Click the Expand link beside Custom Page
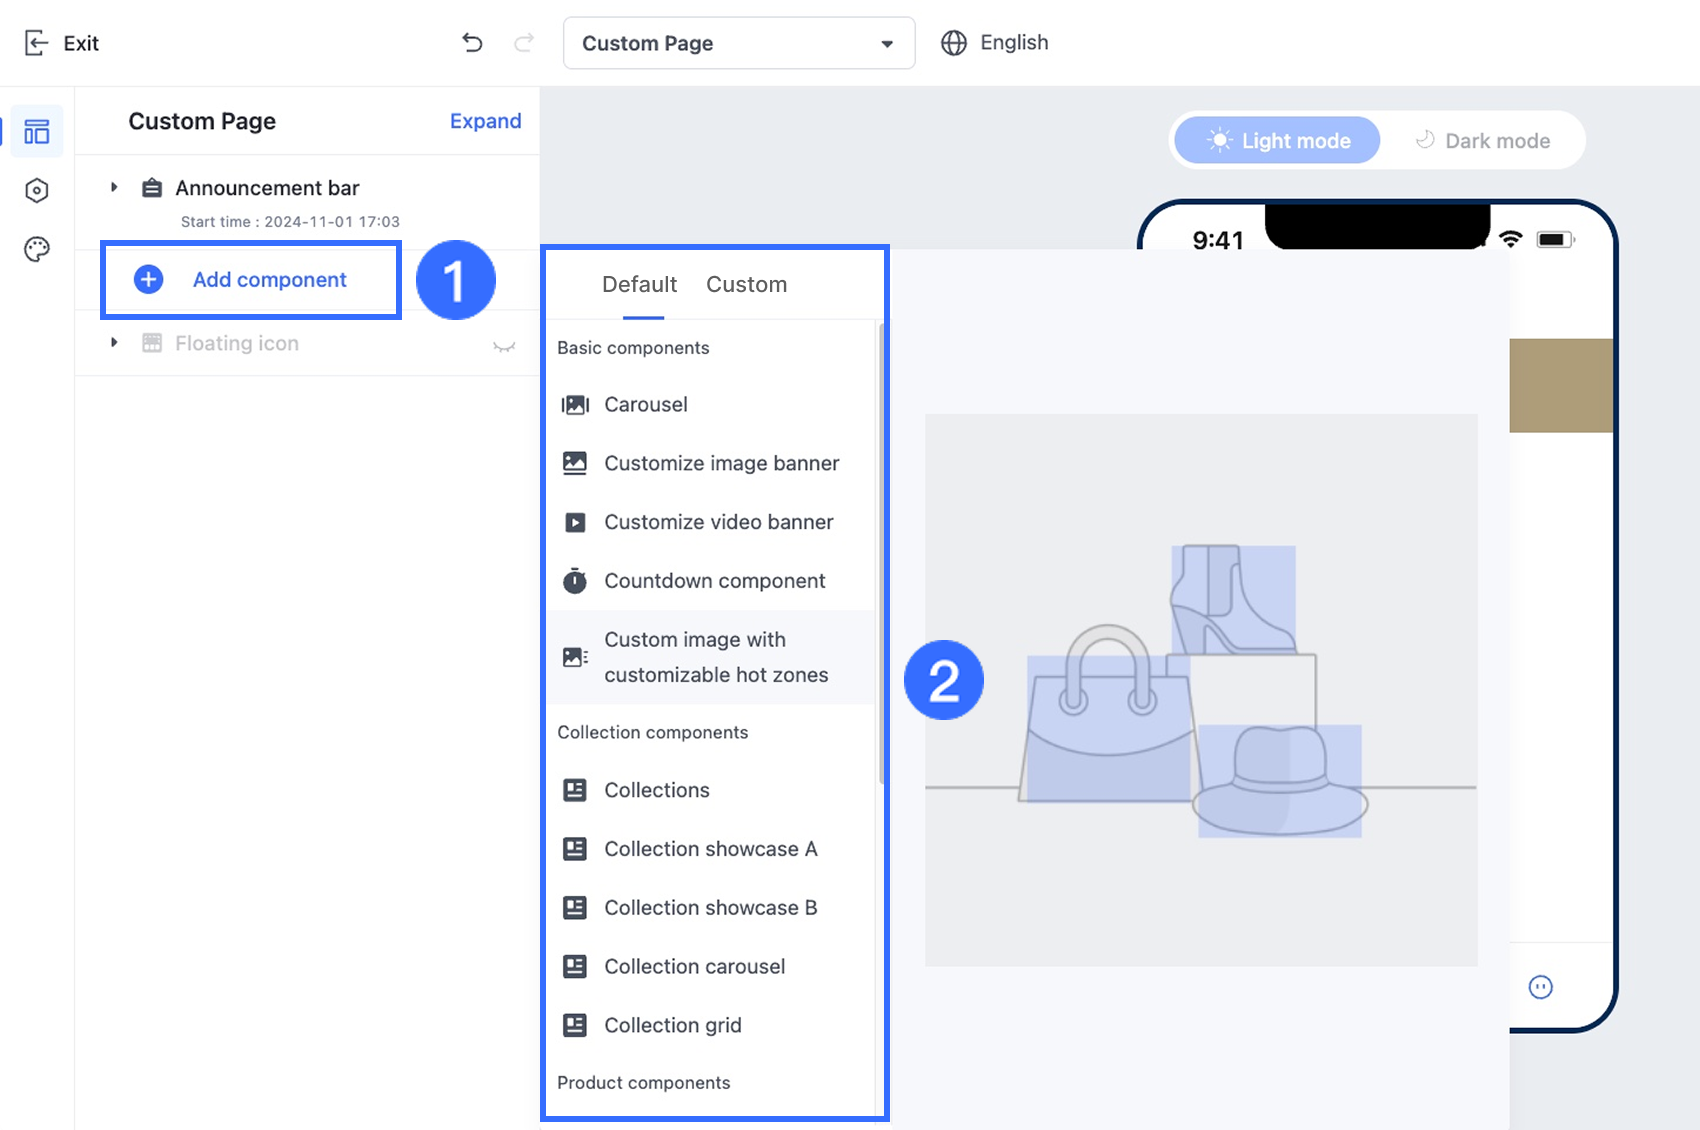 tap(485, 120)
